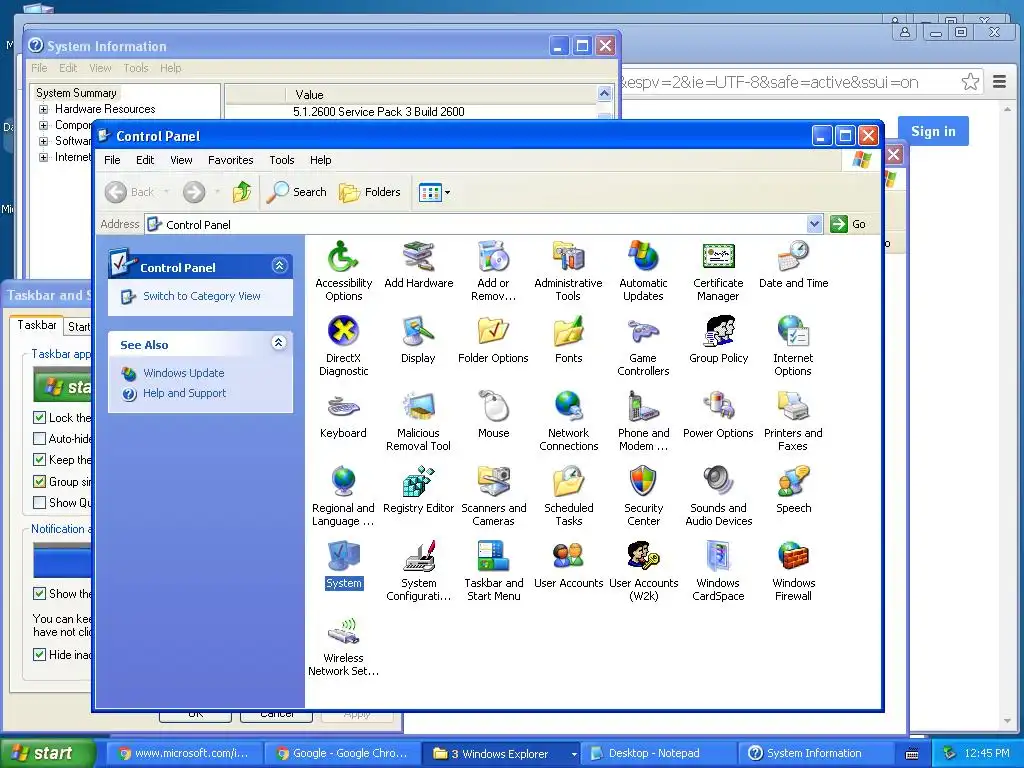1024x768 pixels.
Task: Open Control Panel Favorites menu
Action: [x=231, y=160]
